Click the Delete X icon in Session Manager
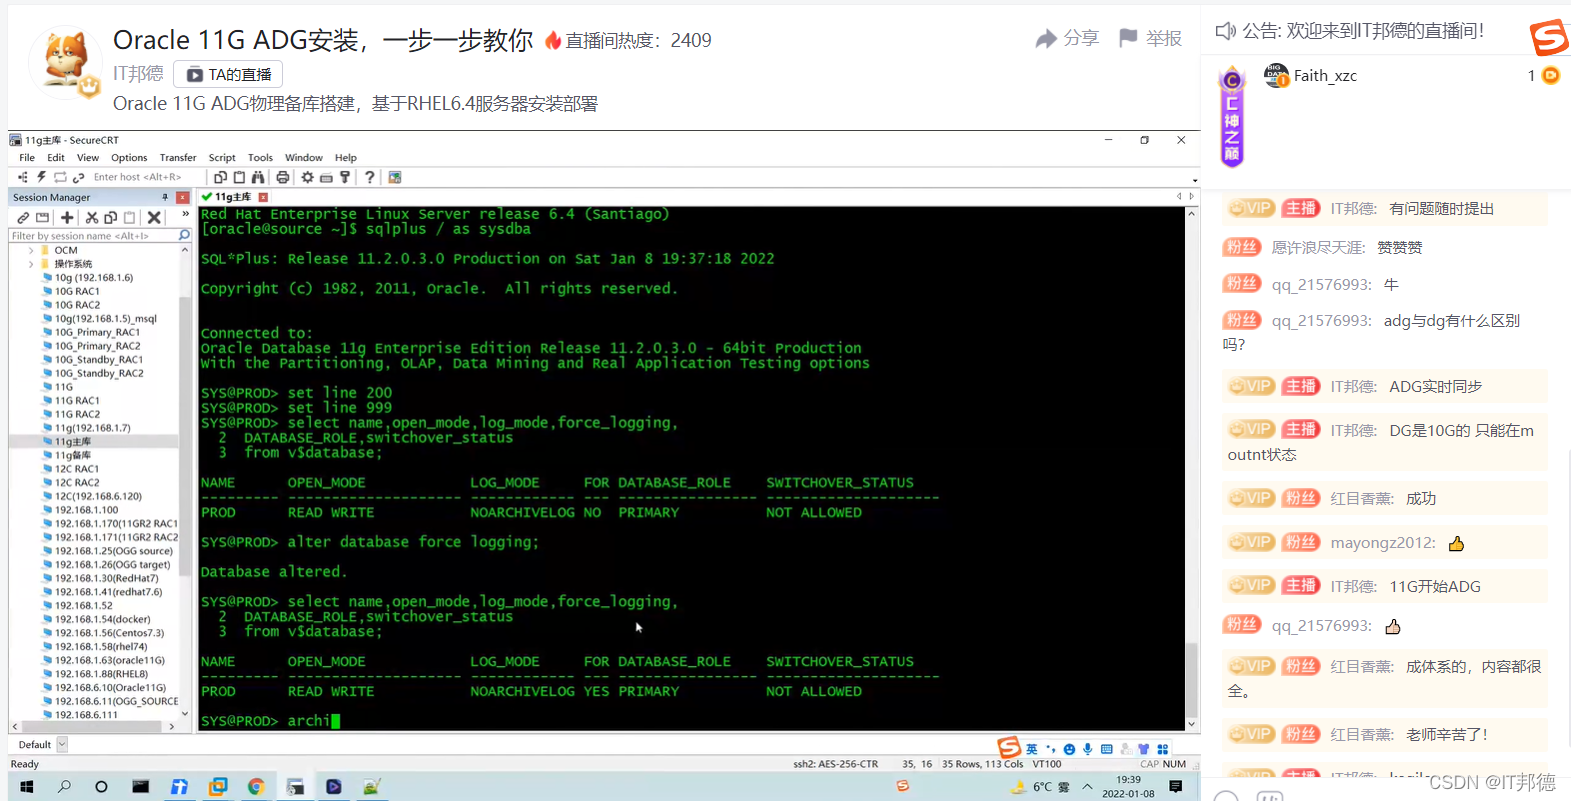 pyautogui.click(x=154, y=217)
